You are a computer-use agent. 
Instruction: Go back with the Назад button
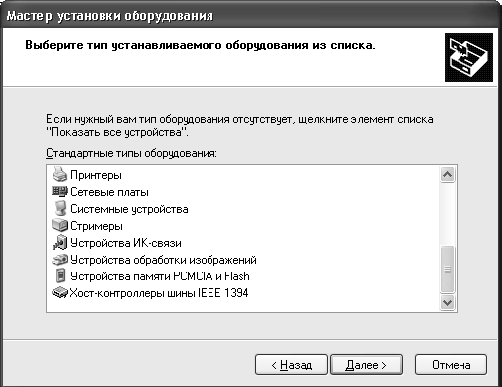point(291,365)
